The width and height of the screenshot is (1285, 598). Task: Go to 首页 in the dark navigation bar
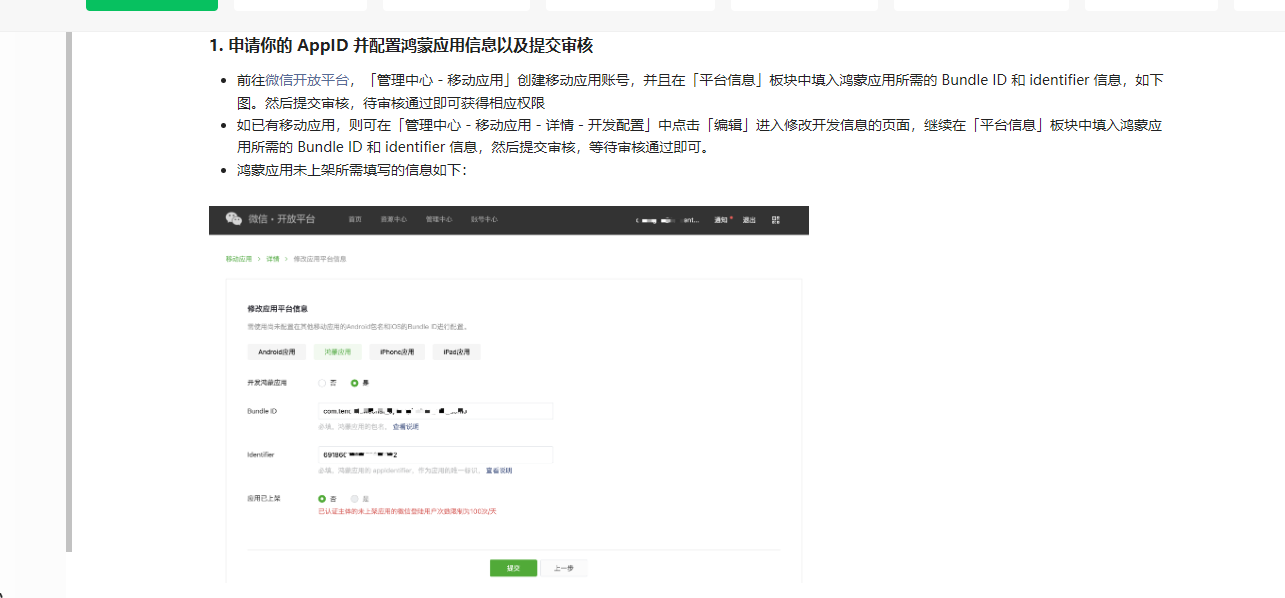tap(354, 219)
